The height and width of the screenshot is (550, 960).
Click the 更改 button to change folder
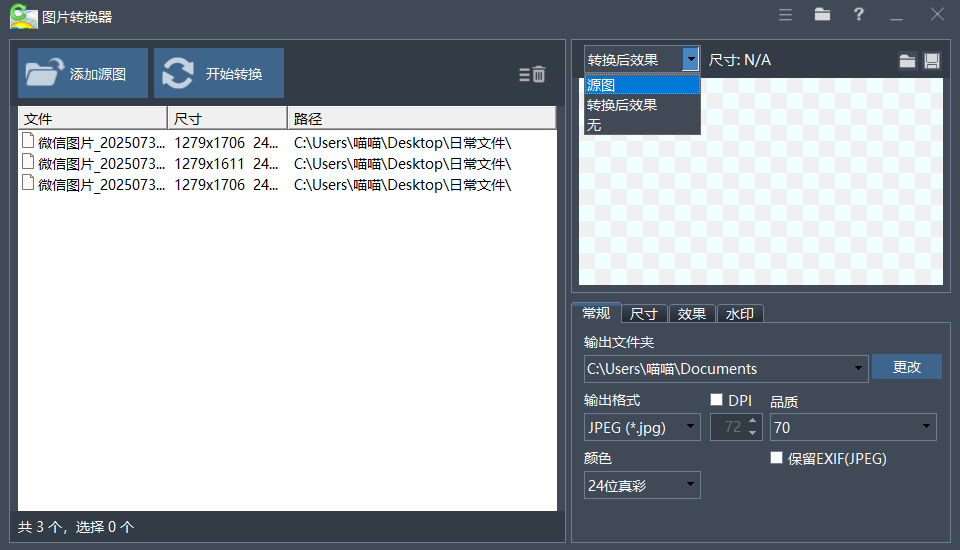(906, 367)
